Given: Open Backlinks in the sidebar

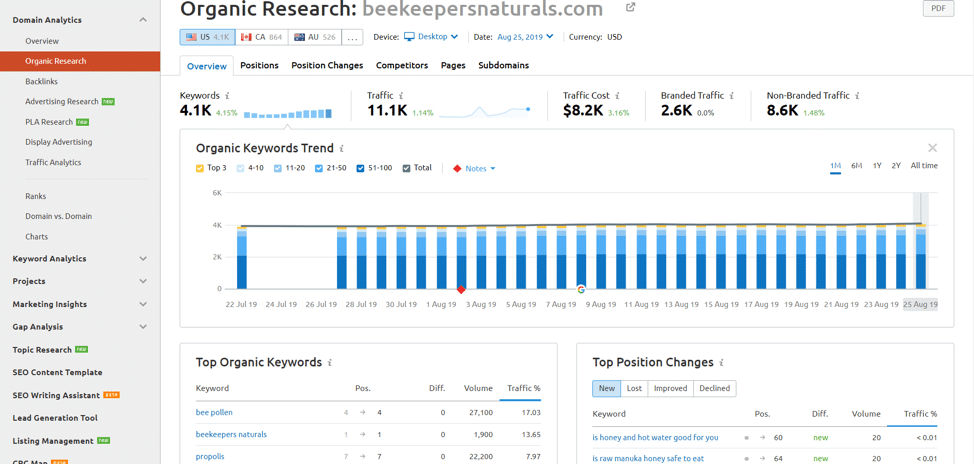Looking at the screenshot, I should pos(42,81).
